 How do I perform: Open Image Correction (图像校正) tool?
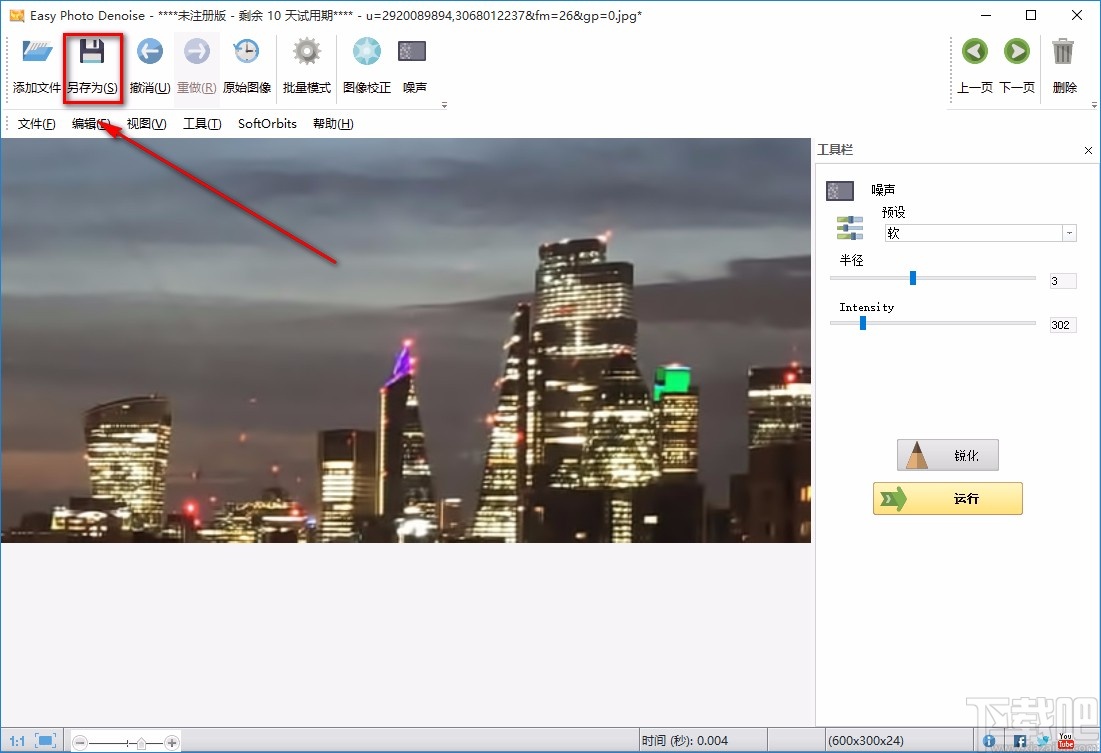(367, 52)
